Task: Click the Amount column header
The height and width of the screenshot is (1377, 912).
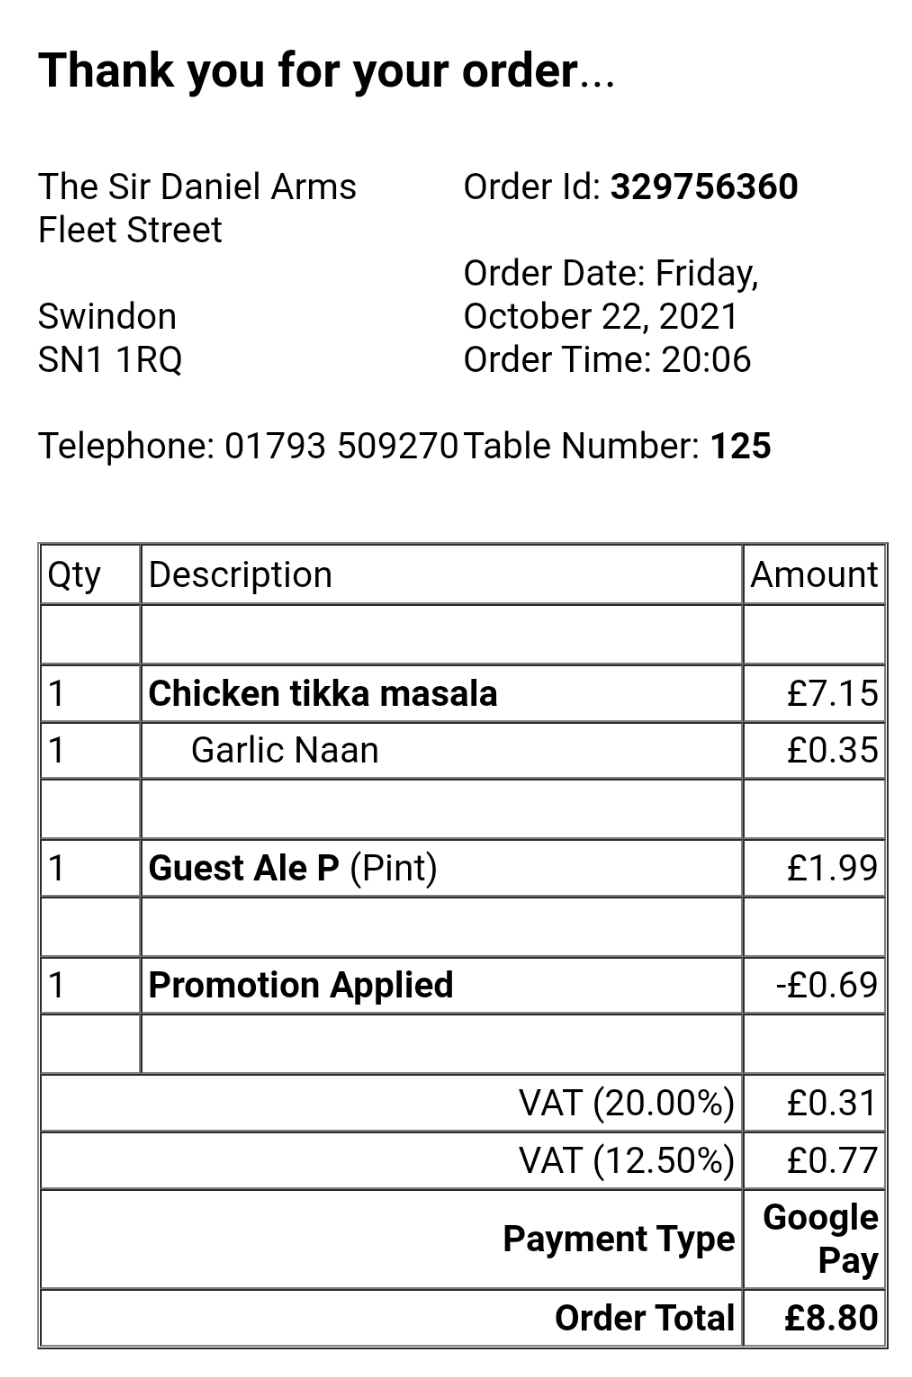Action: coord(814,575)
